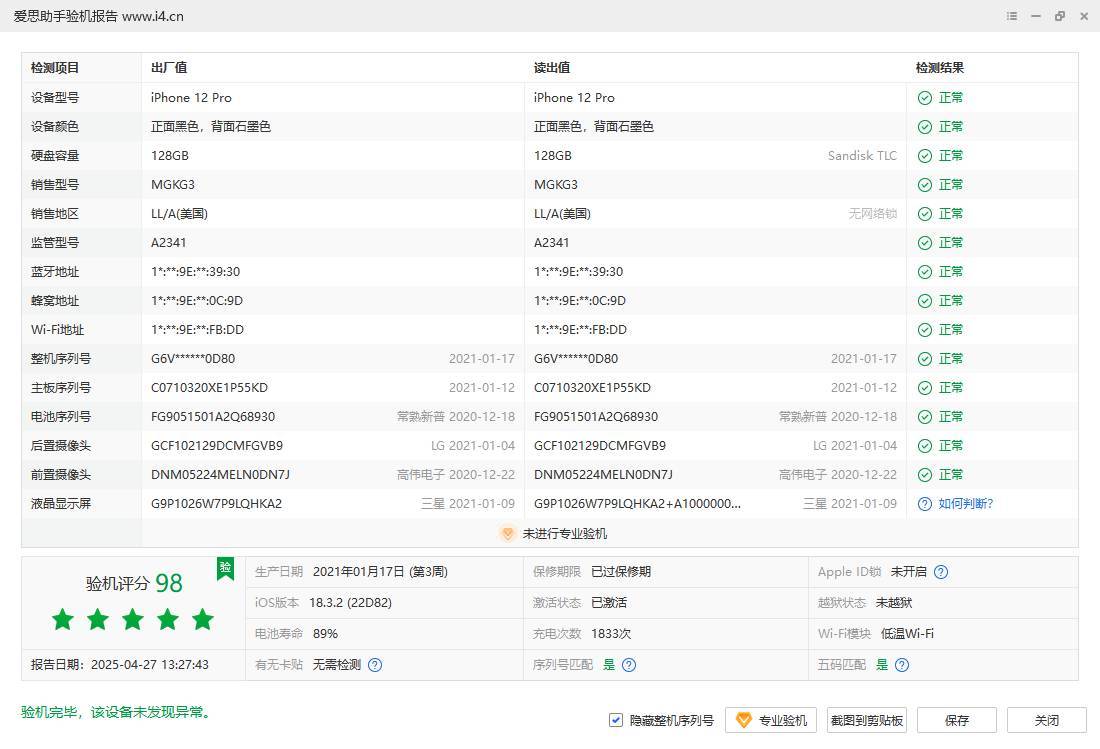Click the question icon for 液晶显示屏 result

pos(925,504)
